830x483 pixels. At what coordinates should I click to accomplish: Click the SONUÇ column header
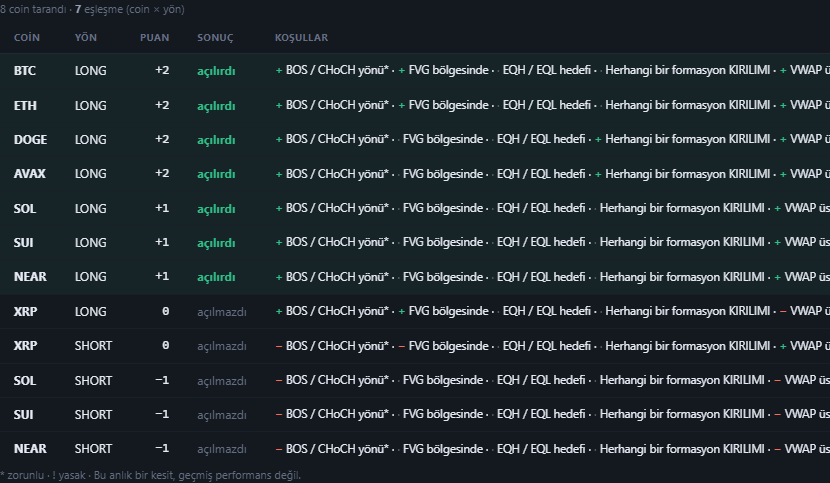(215, 38)
